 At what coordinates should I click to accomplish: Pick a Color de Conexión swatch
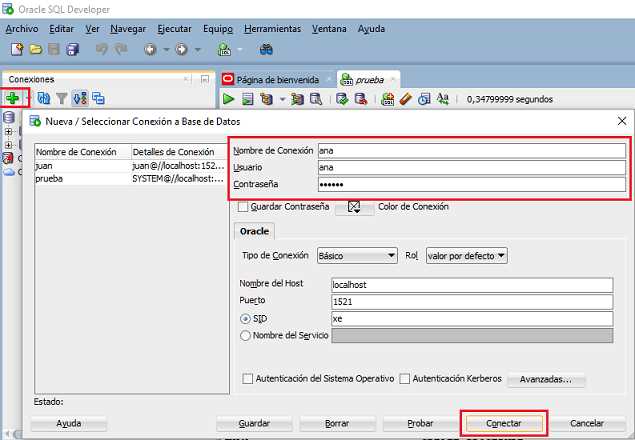354,207
